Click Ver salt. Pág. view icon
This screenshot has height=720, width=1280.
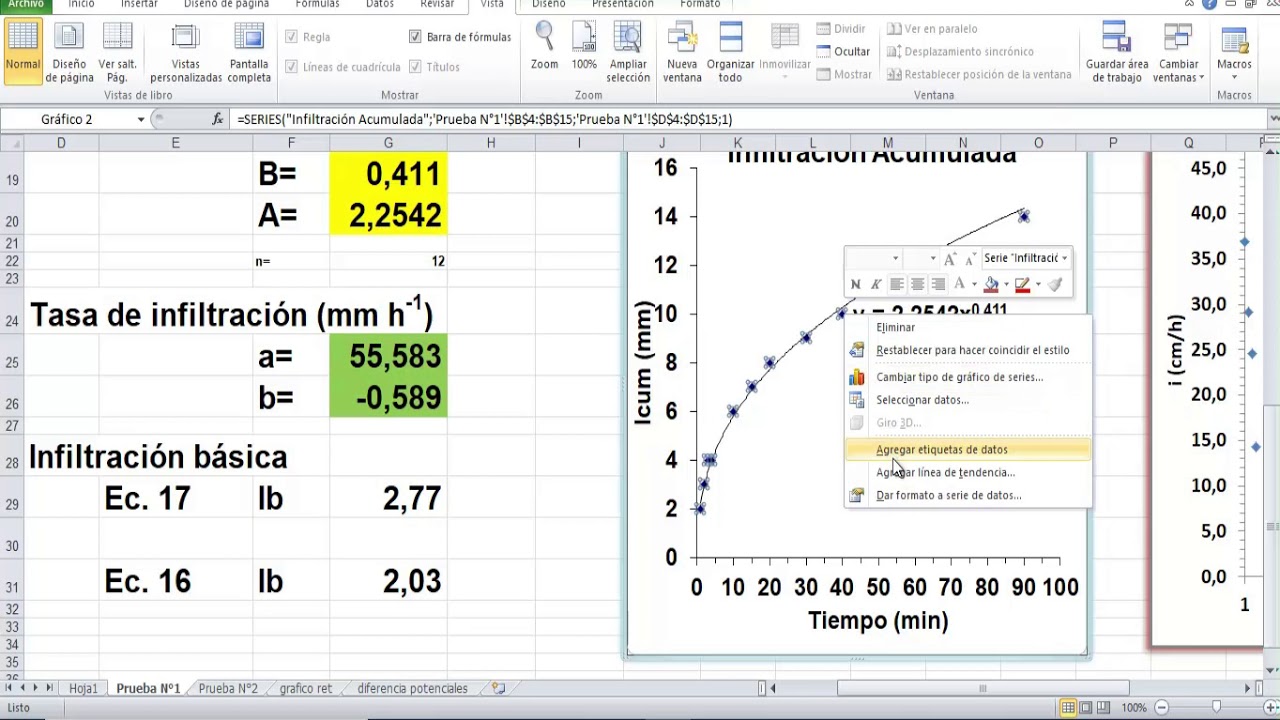117,51
